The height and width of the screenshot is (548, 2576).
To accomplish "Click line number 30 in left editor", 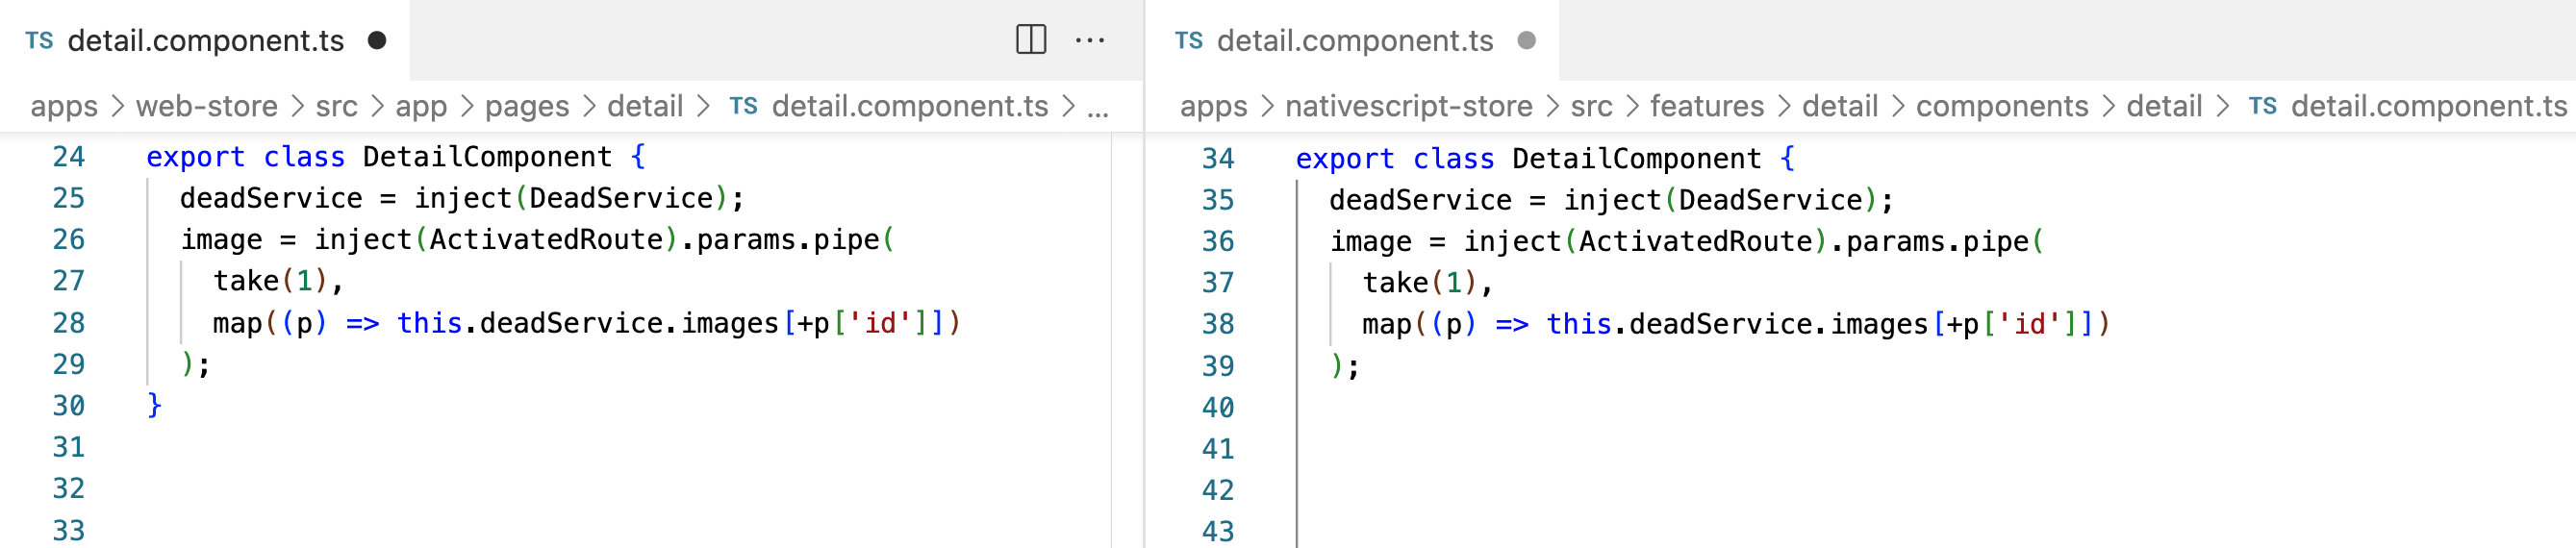I will (69, 406).
